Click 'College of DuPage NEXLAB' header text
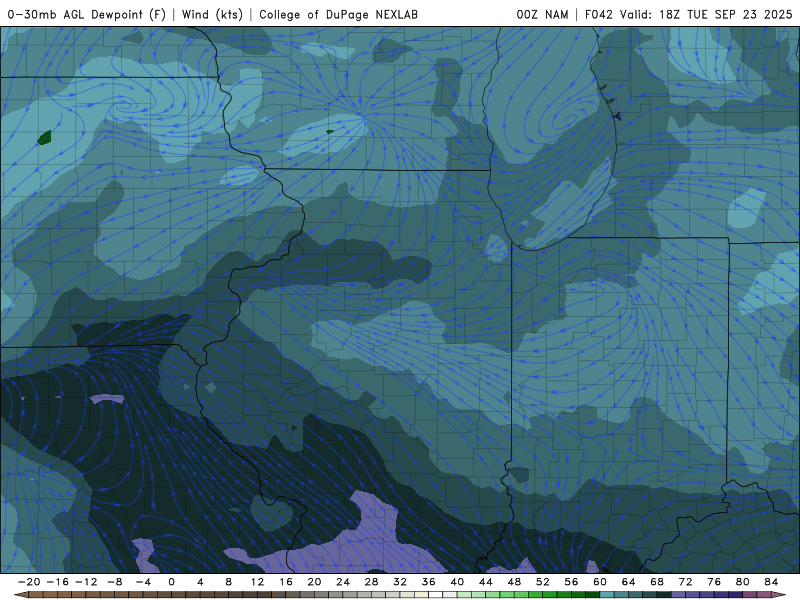 pos(338,14)
